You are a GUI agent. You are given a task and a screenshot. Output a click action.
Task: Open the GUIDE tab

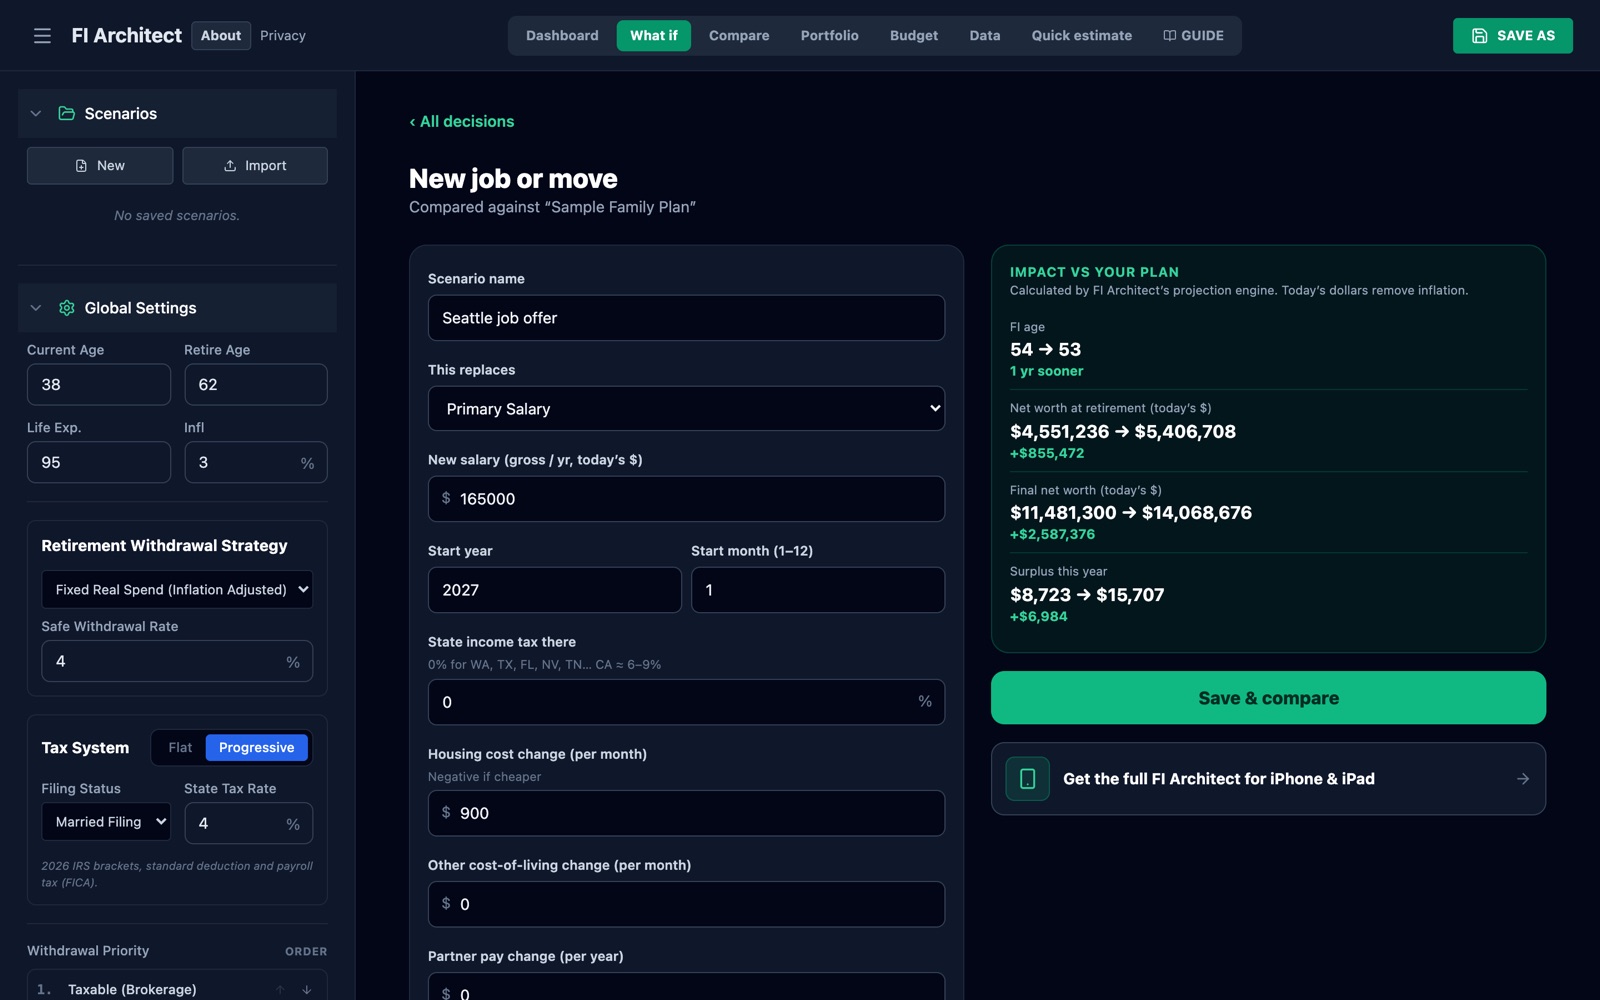pos(1193,36)
